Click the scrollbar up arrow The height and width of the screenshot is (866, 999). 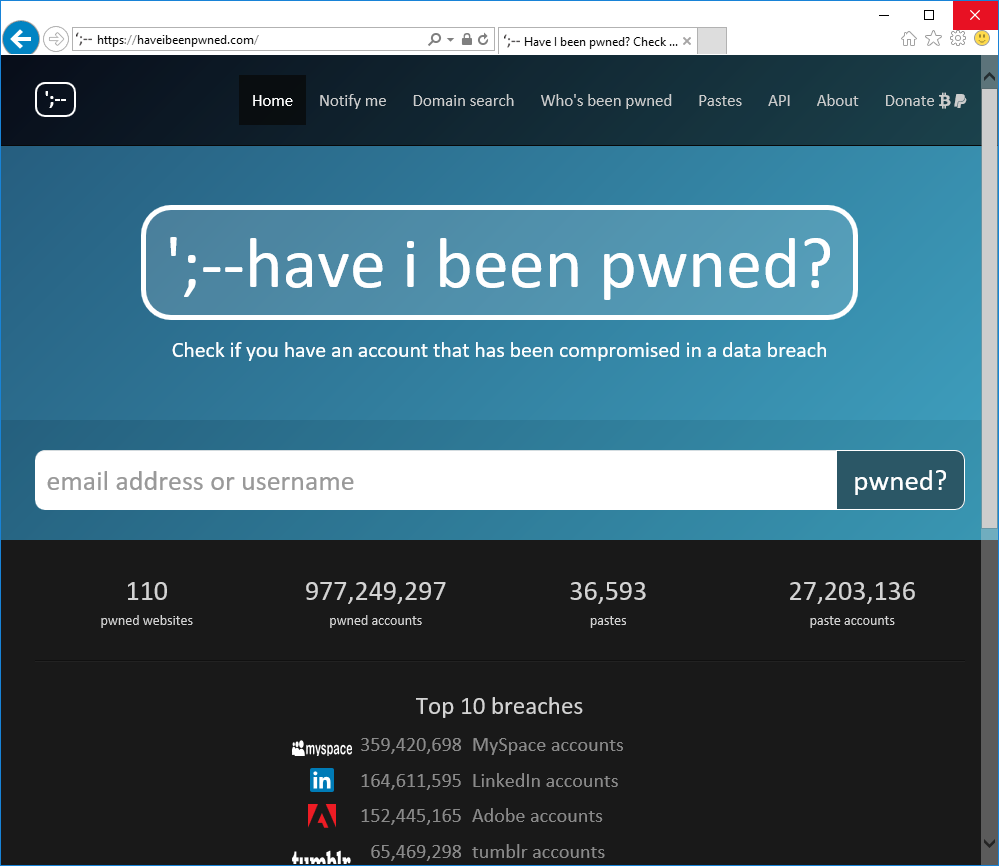pos(989,76)
